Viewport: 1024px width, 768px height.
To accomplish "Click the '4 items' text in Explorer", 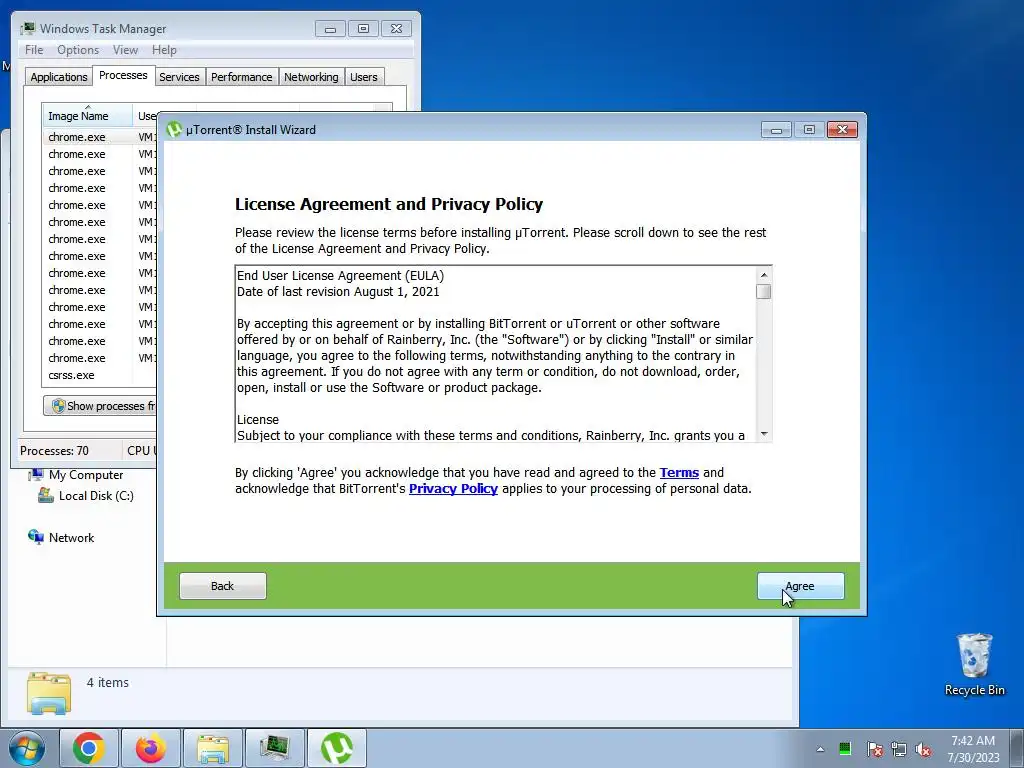I will click(x=108, y=682).
